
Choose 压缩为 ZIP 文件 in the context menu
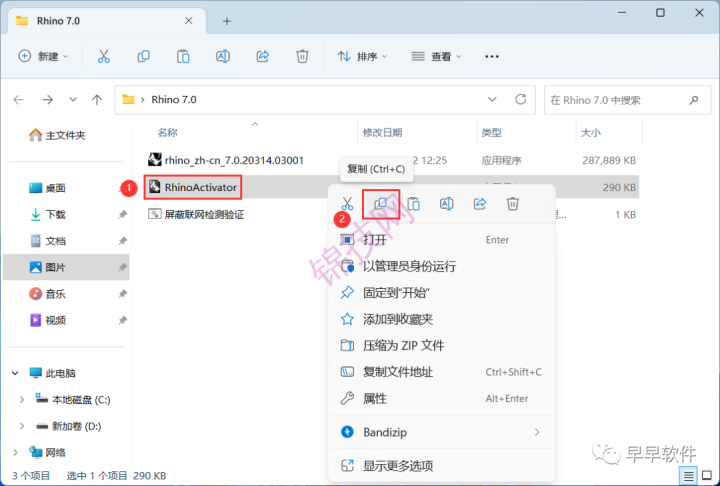(x=442, y=345)
